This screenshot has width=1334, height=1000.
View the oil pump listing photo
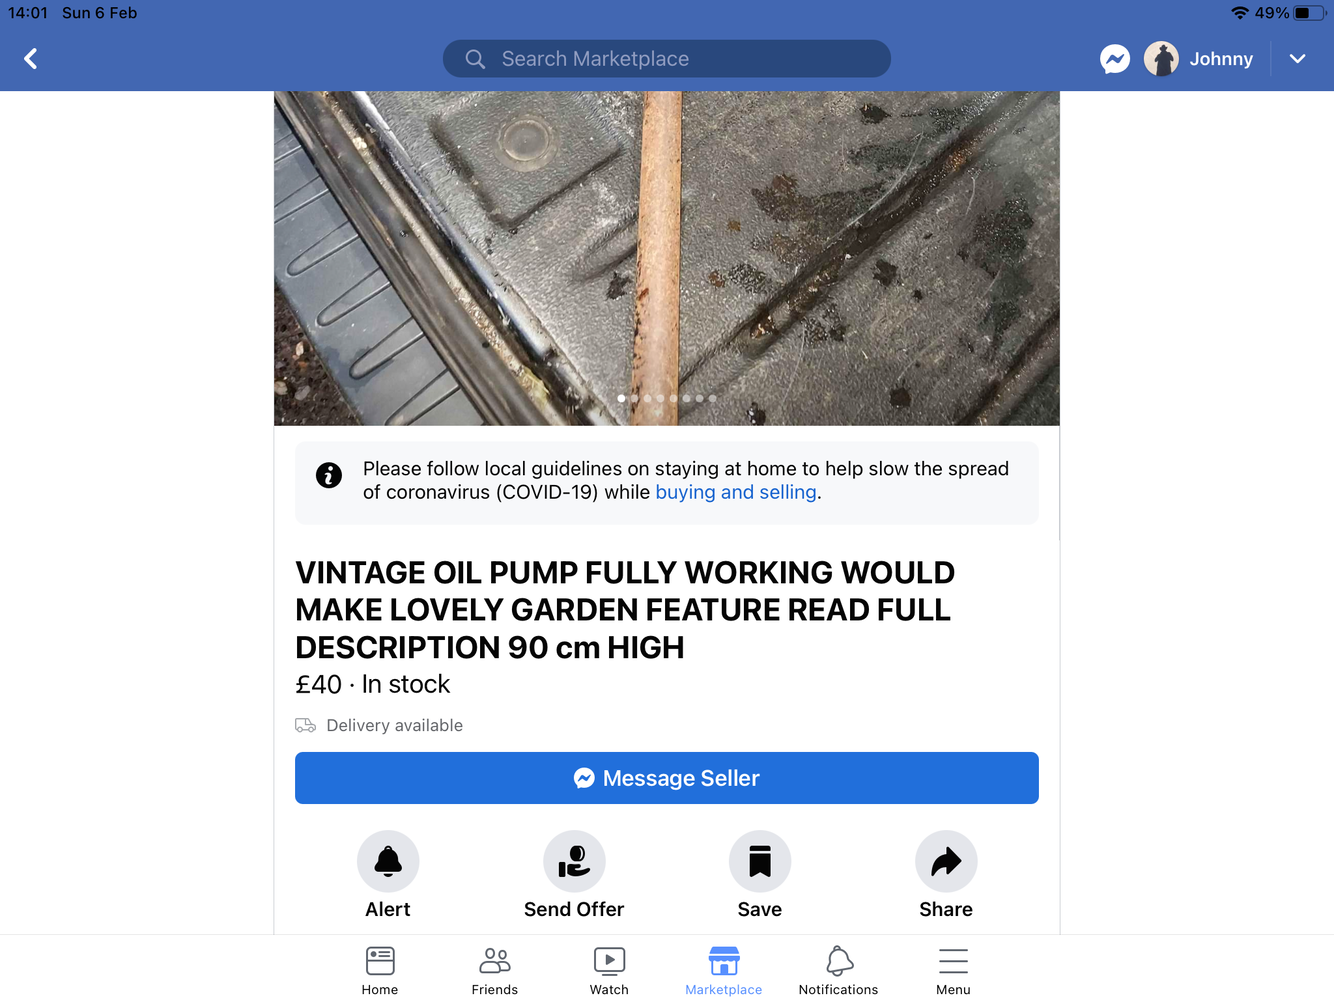667,258
